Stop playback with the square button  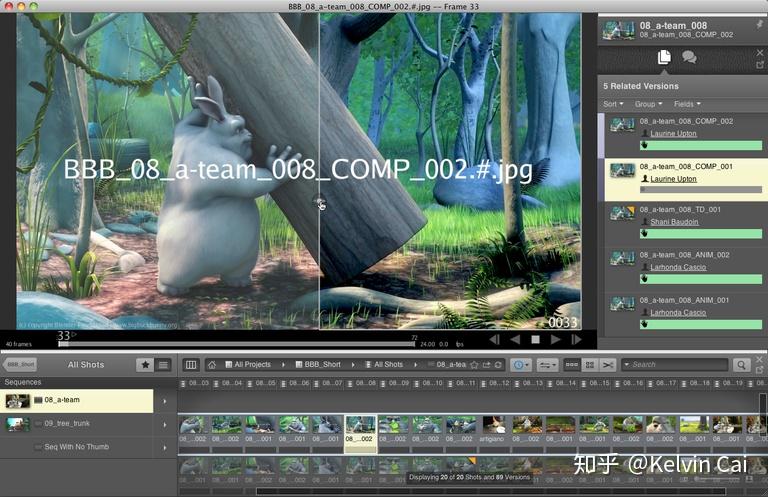click(x=535, y=339)
